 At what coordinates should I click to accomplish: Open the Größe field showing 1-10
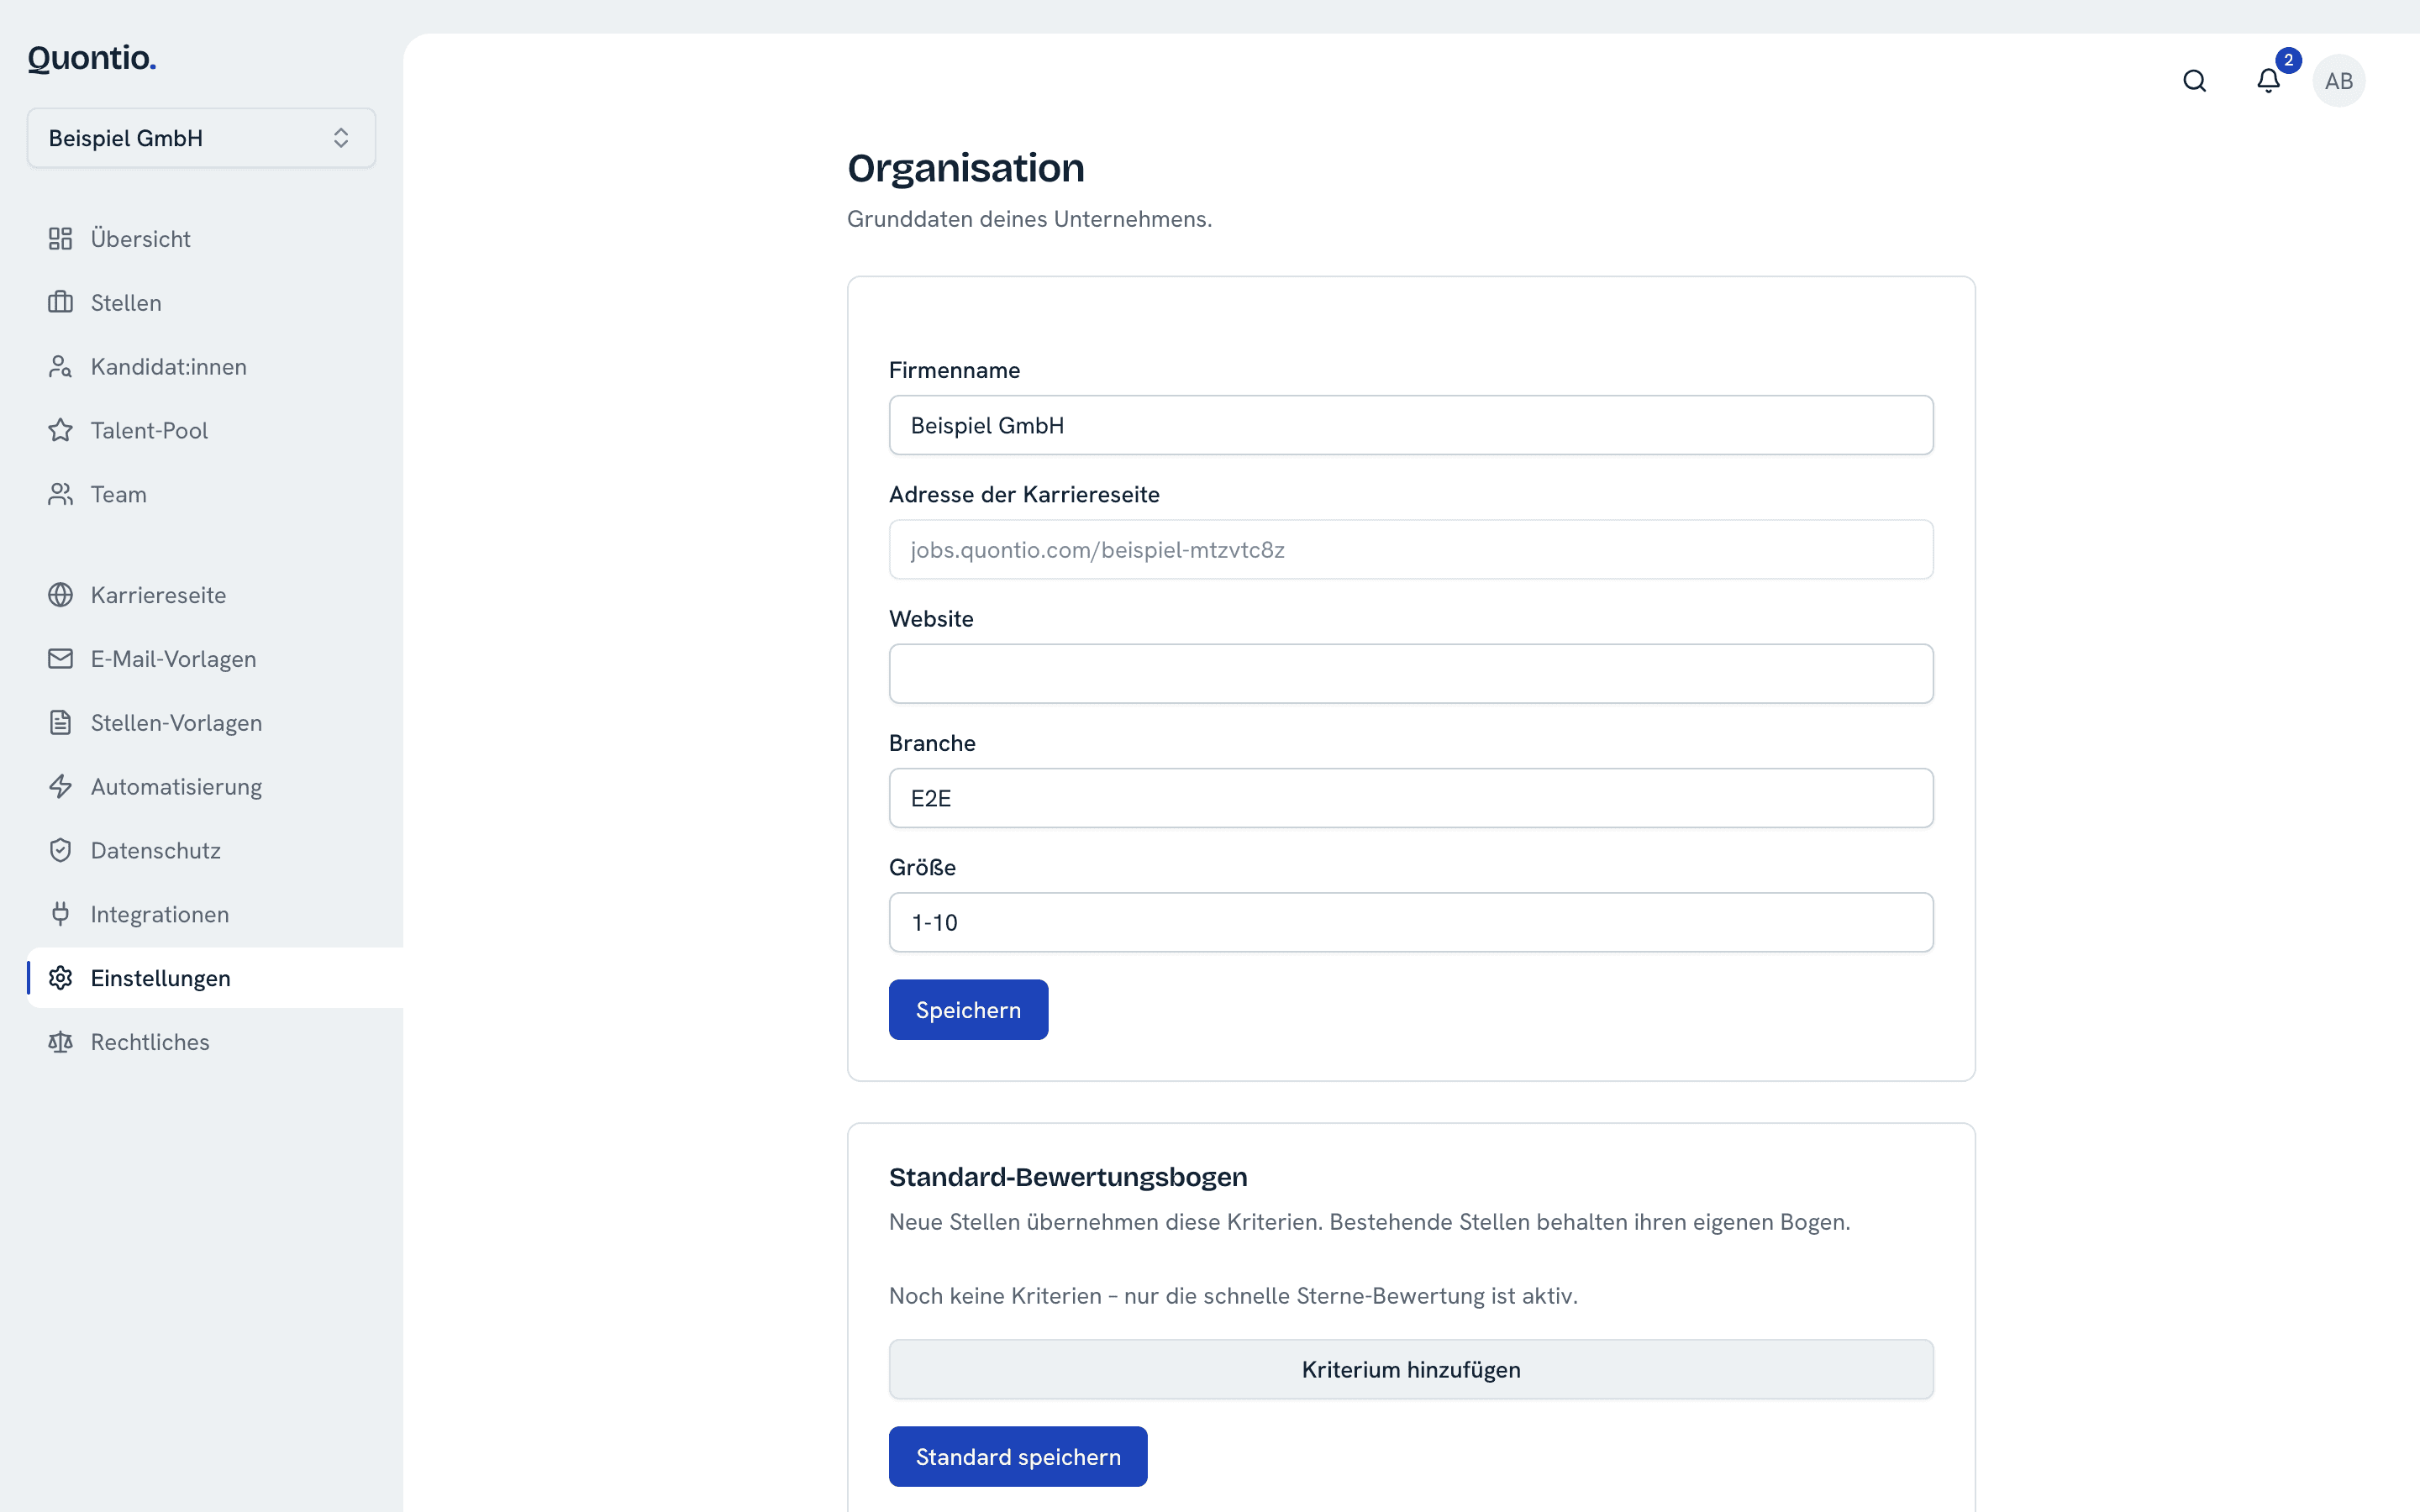click(1411, 922)
